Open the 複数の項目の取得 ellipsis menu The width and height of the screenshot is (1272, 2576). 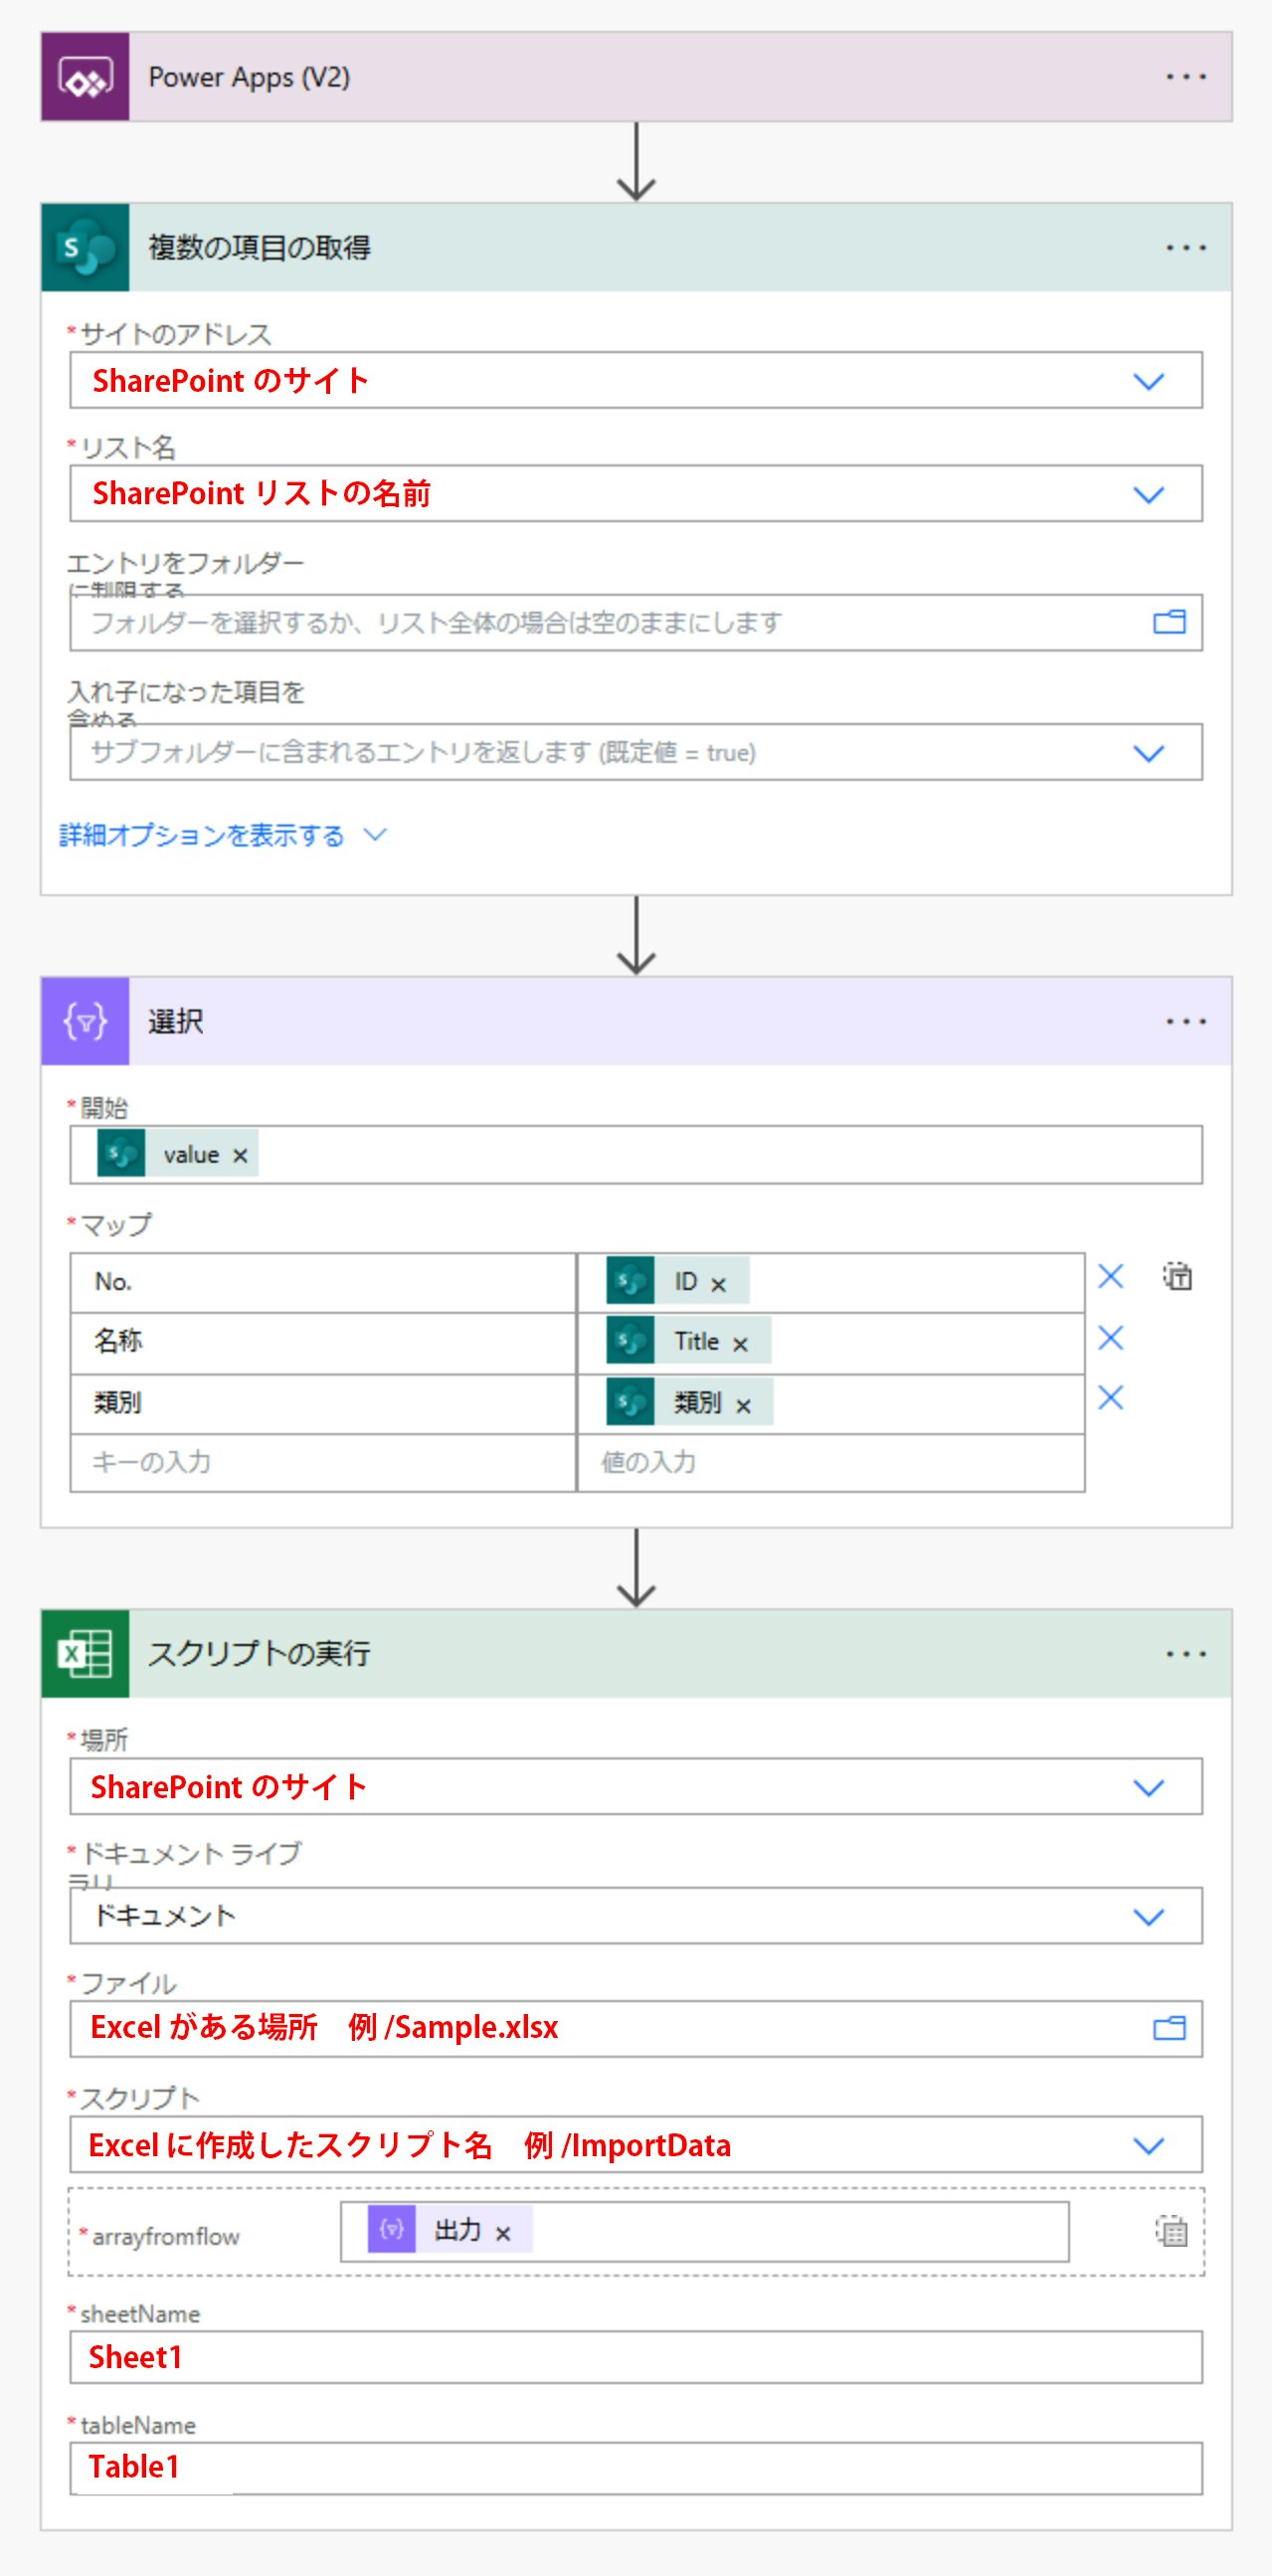coord(1186,247)
